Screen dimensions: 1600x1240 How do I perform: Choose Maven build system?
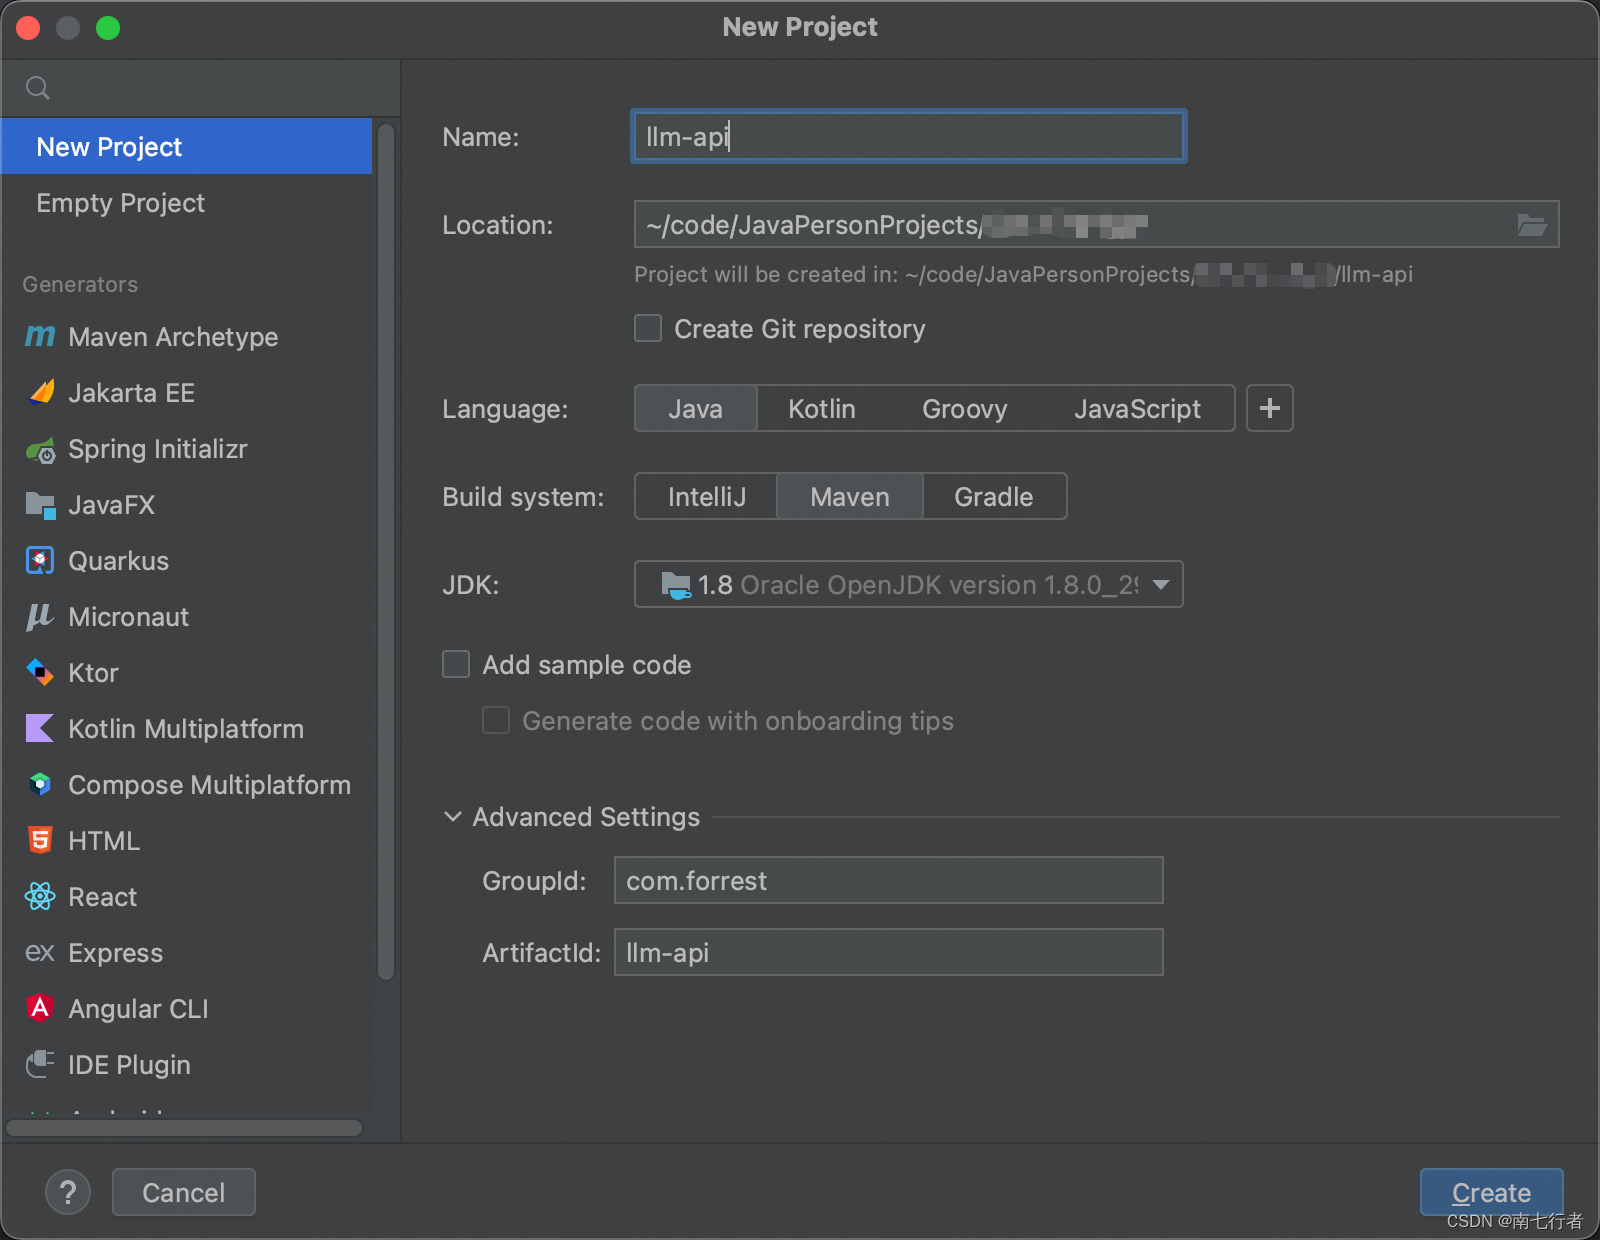850,496
